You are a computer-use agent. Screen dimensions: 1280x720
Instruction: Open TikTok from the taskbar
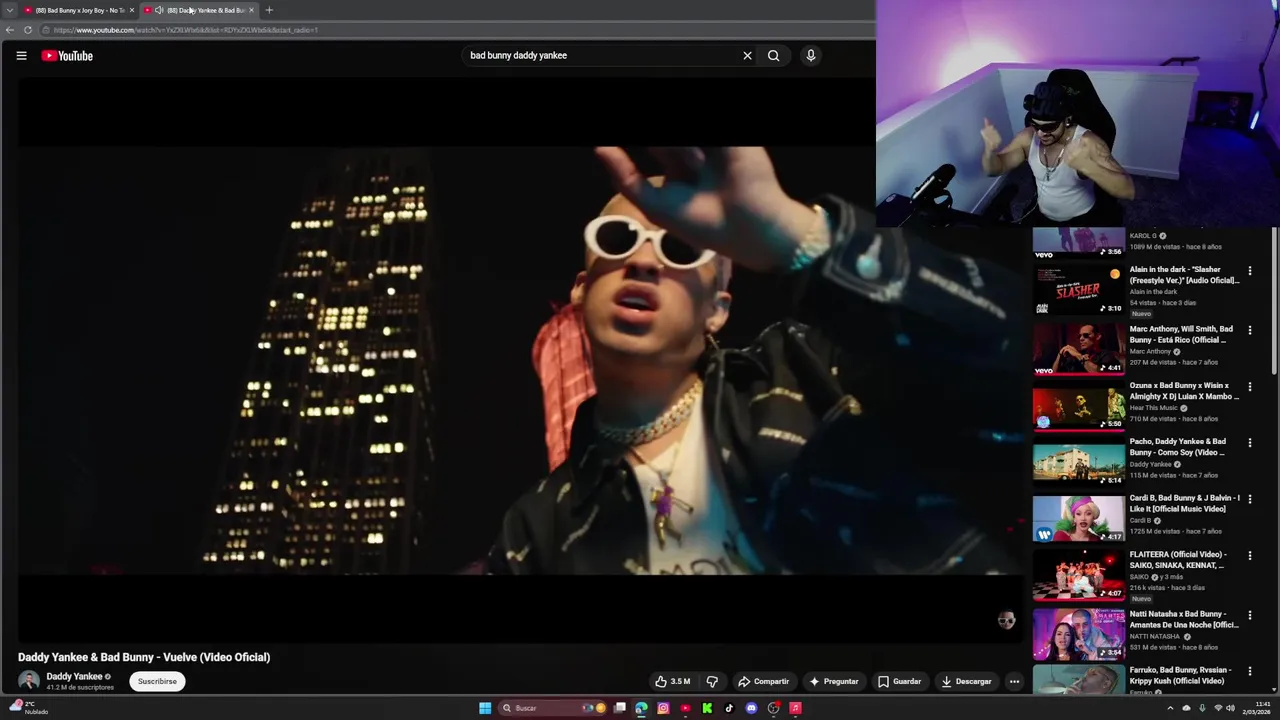(x=729, y=708)
